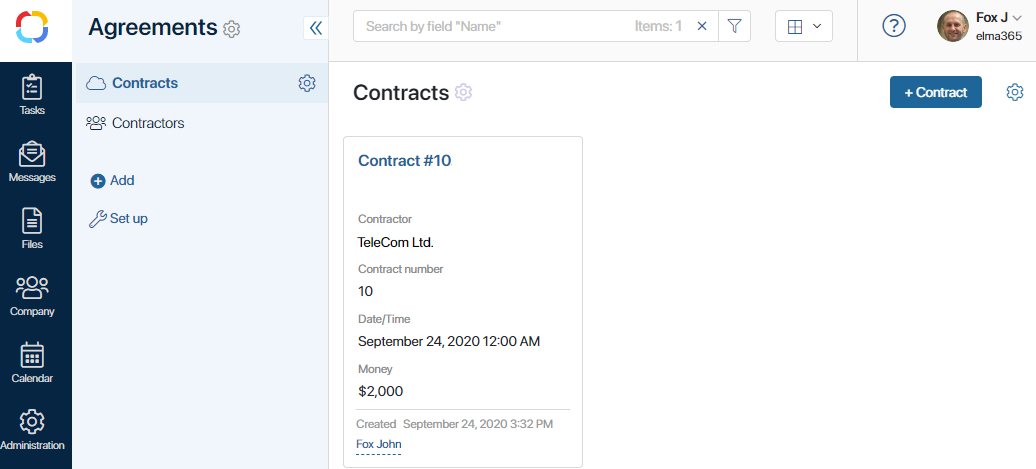The width and height of the screenshot is (1036, 469).
Task: Open the Administration settings
Action: point(32,431)
